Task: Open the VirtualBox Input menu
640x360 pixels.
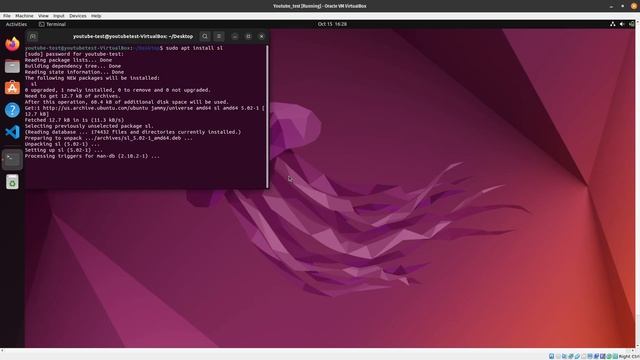Action: click(59, 16)
